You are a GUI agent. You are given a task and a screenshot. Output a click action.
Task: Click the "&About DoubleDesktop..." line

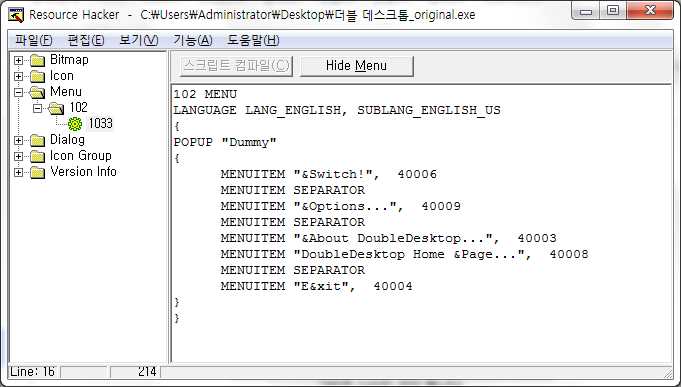(388, 238)
